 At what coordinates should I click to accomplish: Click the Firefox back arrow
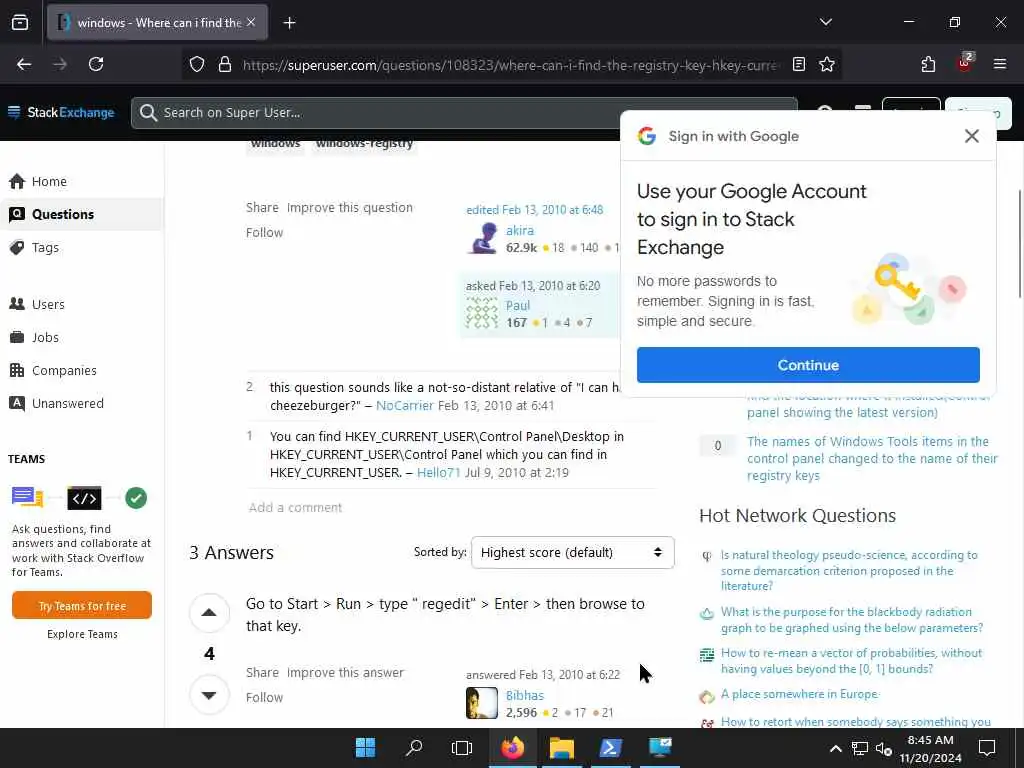coord(24,64)
